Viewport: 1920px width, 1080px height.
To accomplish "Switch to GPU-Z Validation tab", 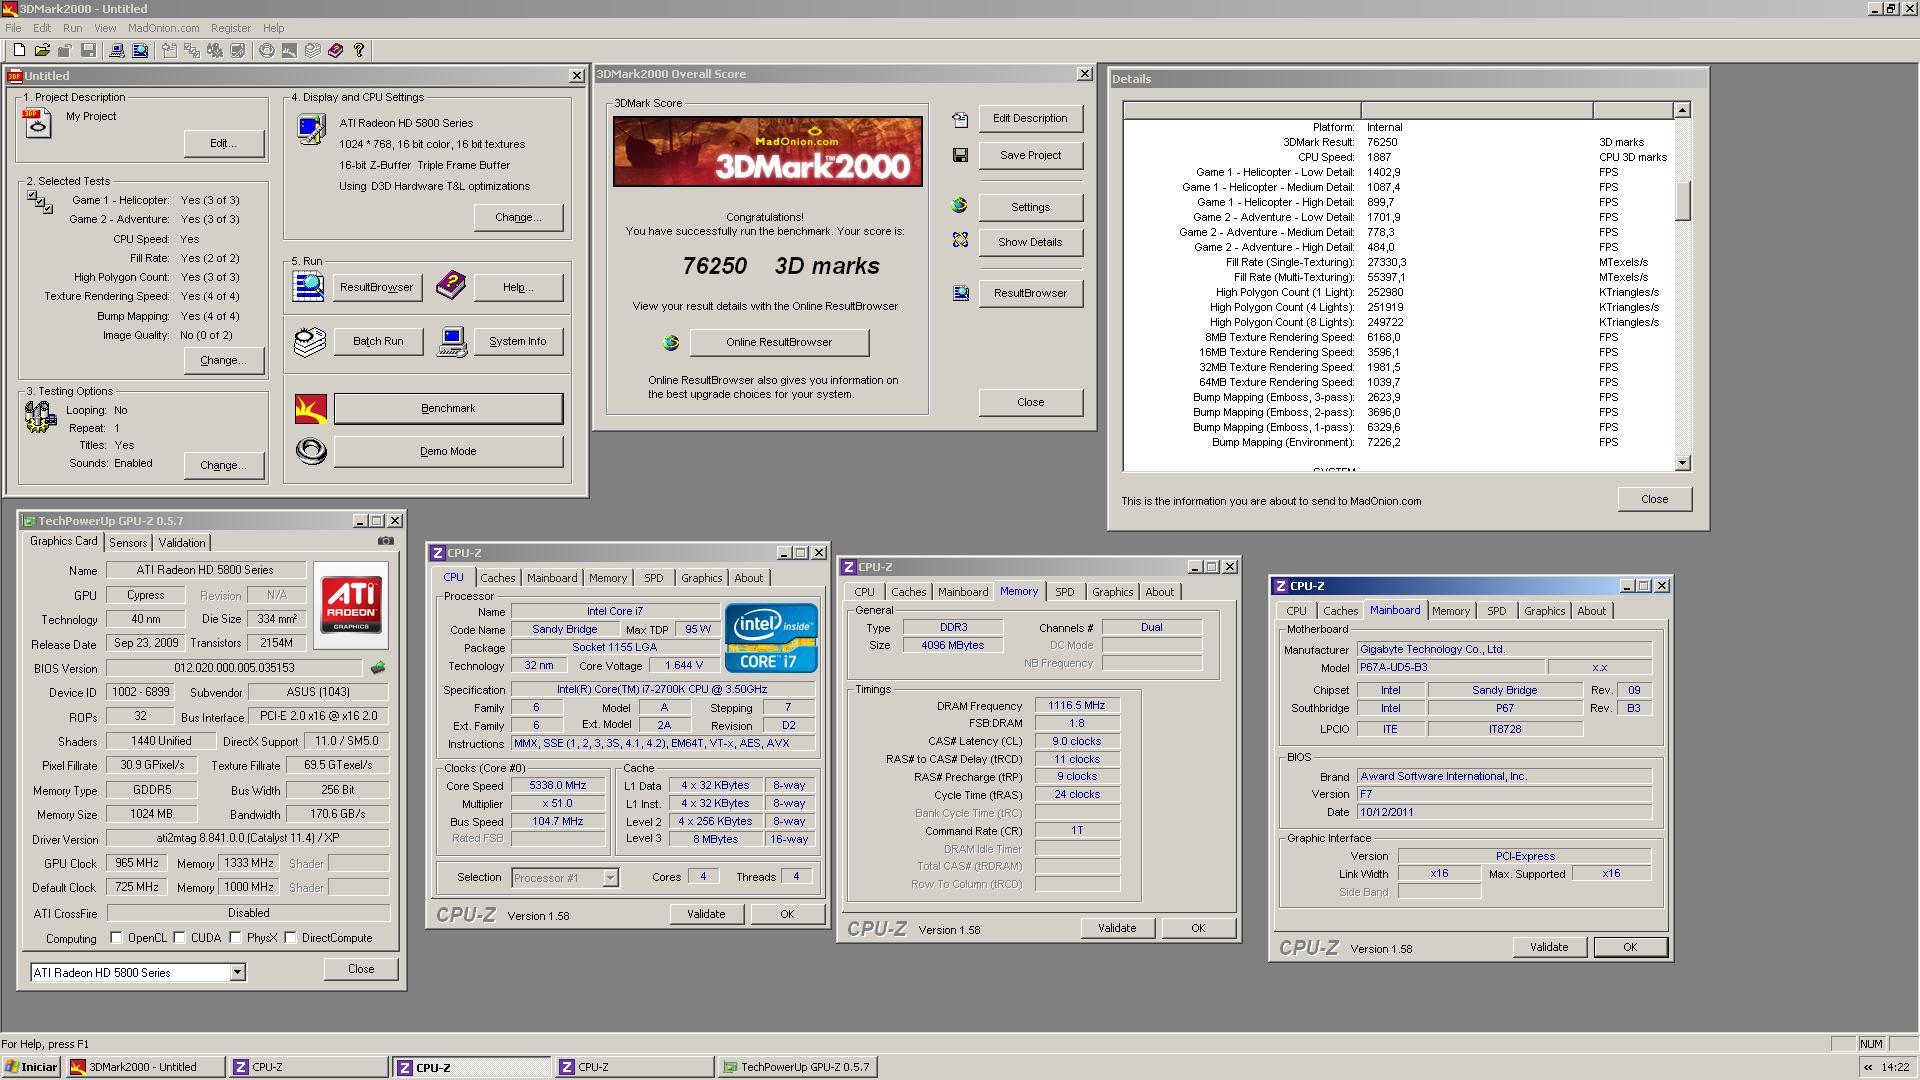I will click(x=182, y=543).
